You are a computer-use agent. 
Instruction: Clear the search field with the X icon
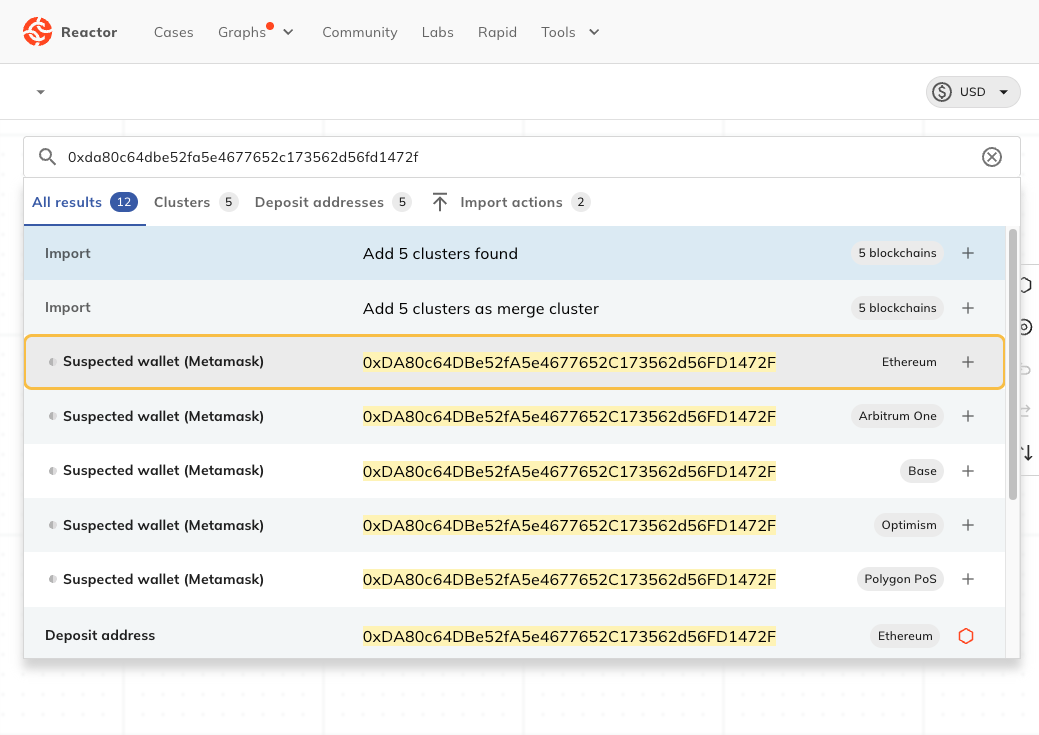pos(991,157)
